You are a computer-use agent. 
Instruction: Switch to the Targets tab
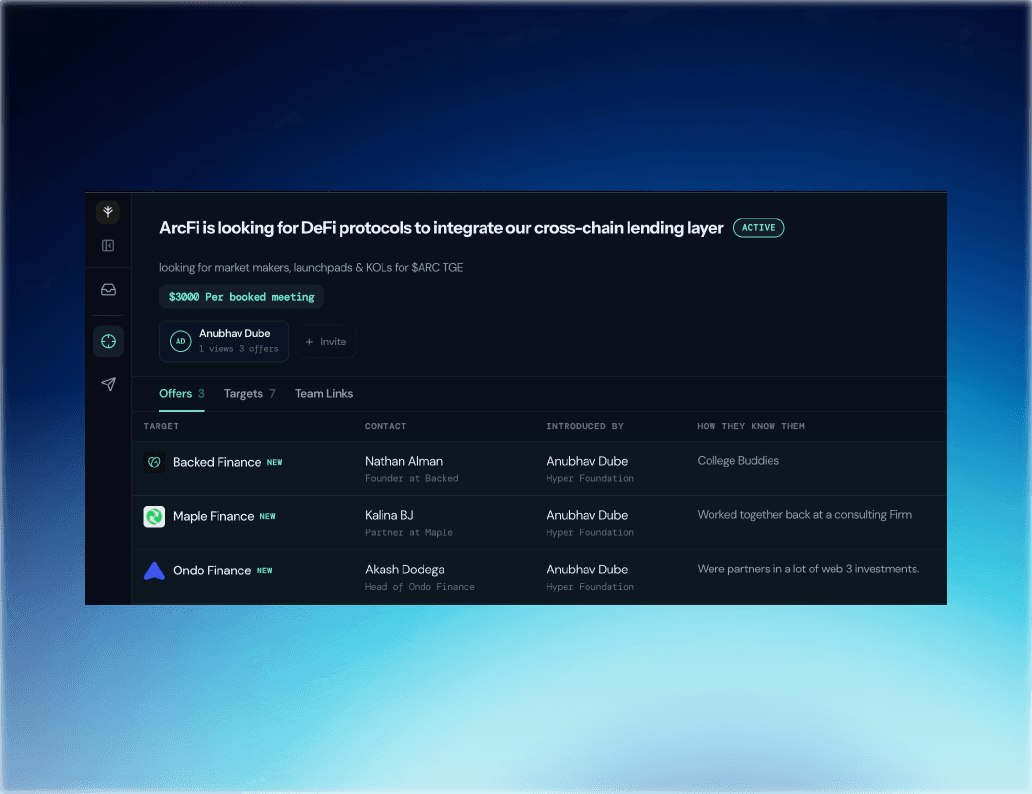(x=249, y=394)
